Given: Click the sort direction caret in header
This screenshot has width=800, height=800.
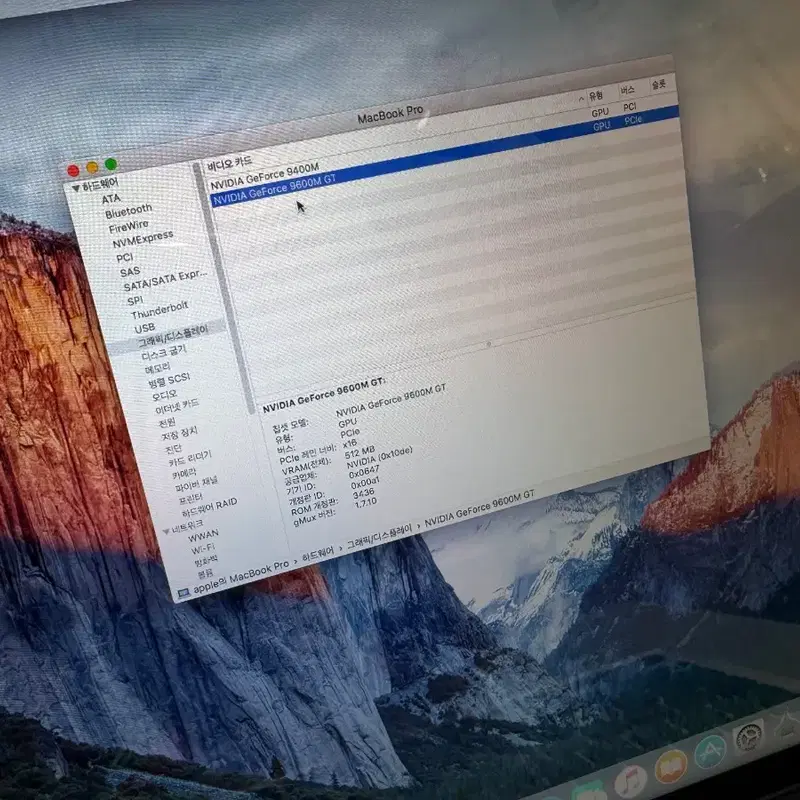Looking at the screenshot, I should [581, 98].
